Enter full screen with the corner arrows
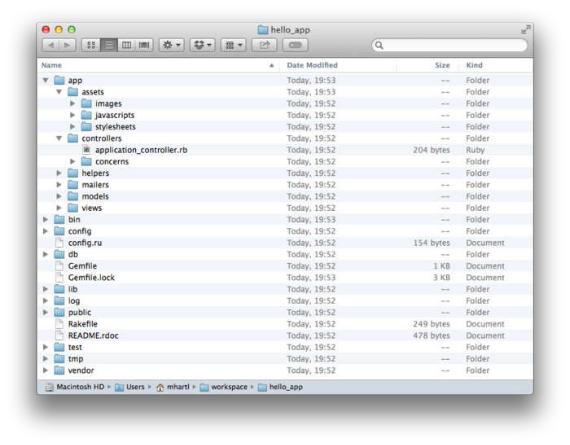Screen dimensions: 570x445 525,29
